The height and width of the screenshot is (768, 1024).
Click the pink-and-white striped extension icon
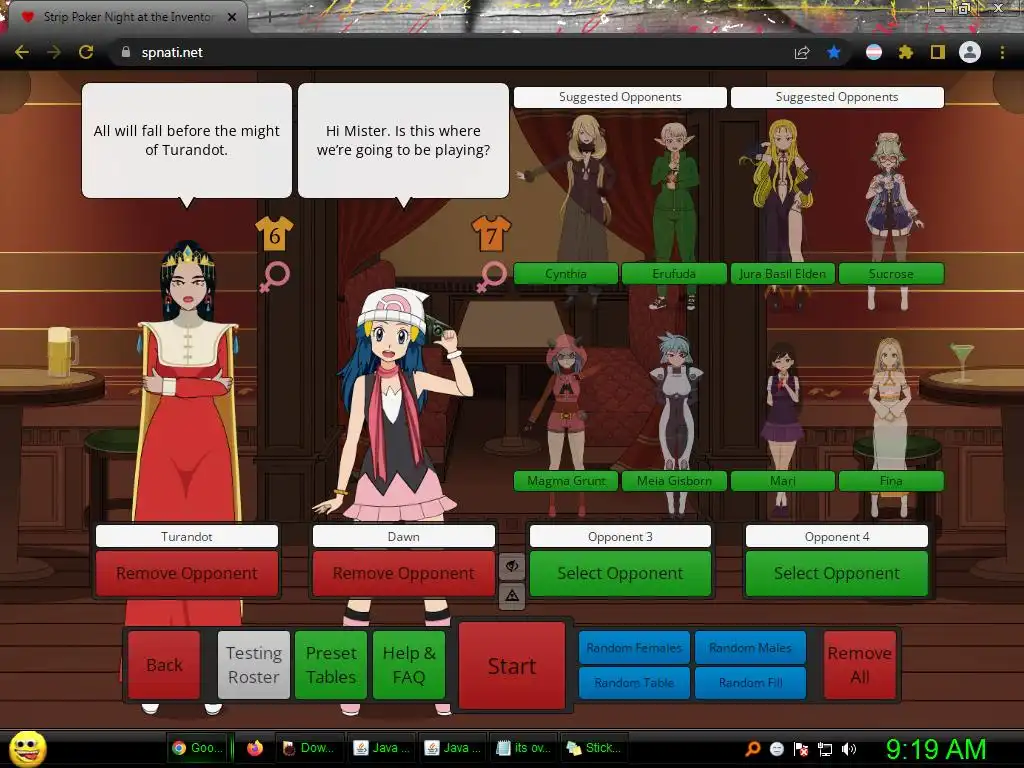[874, 52]
